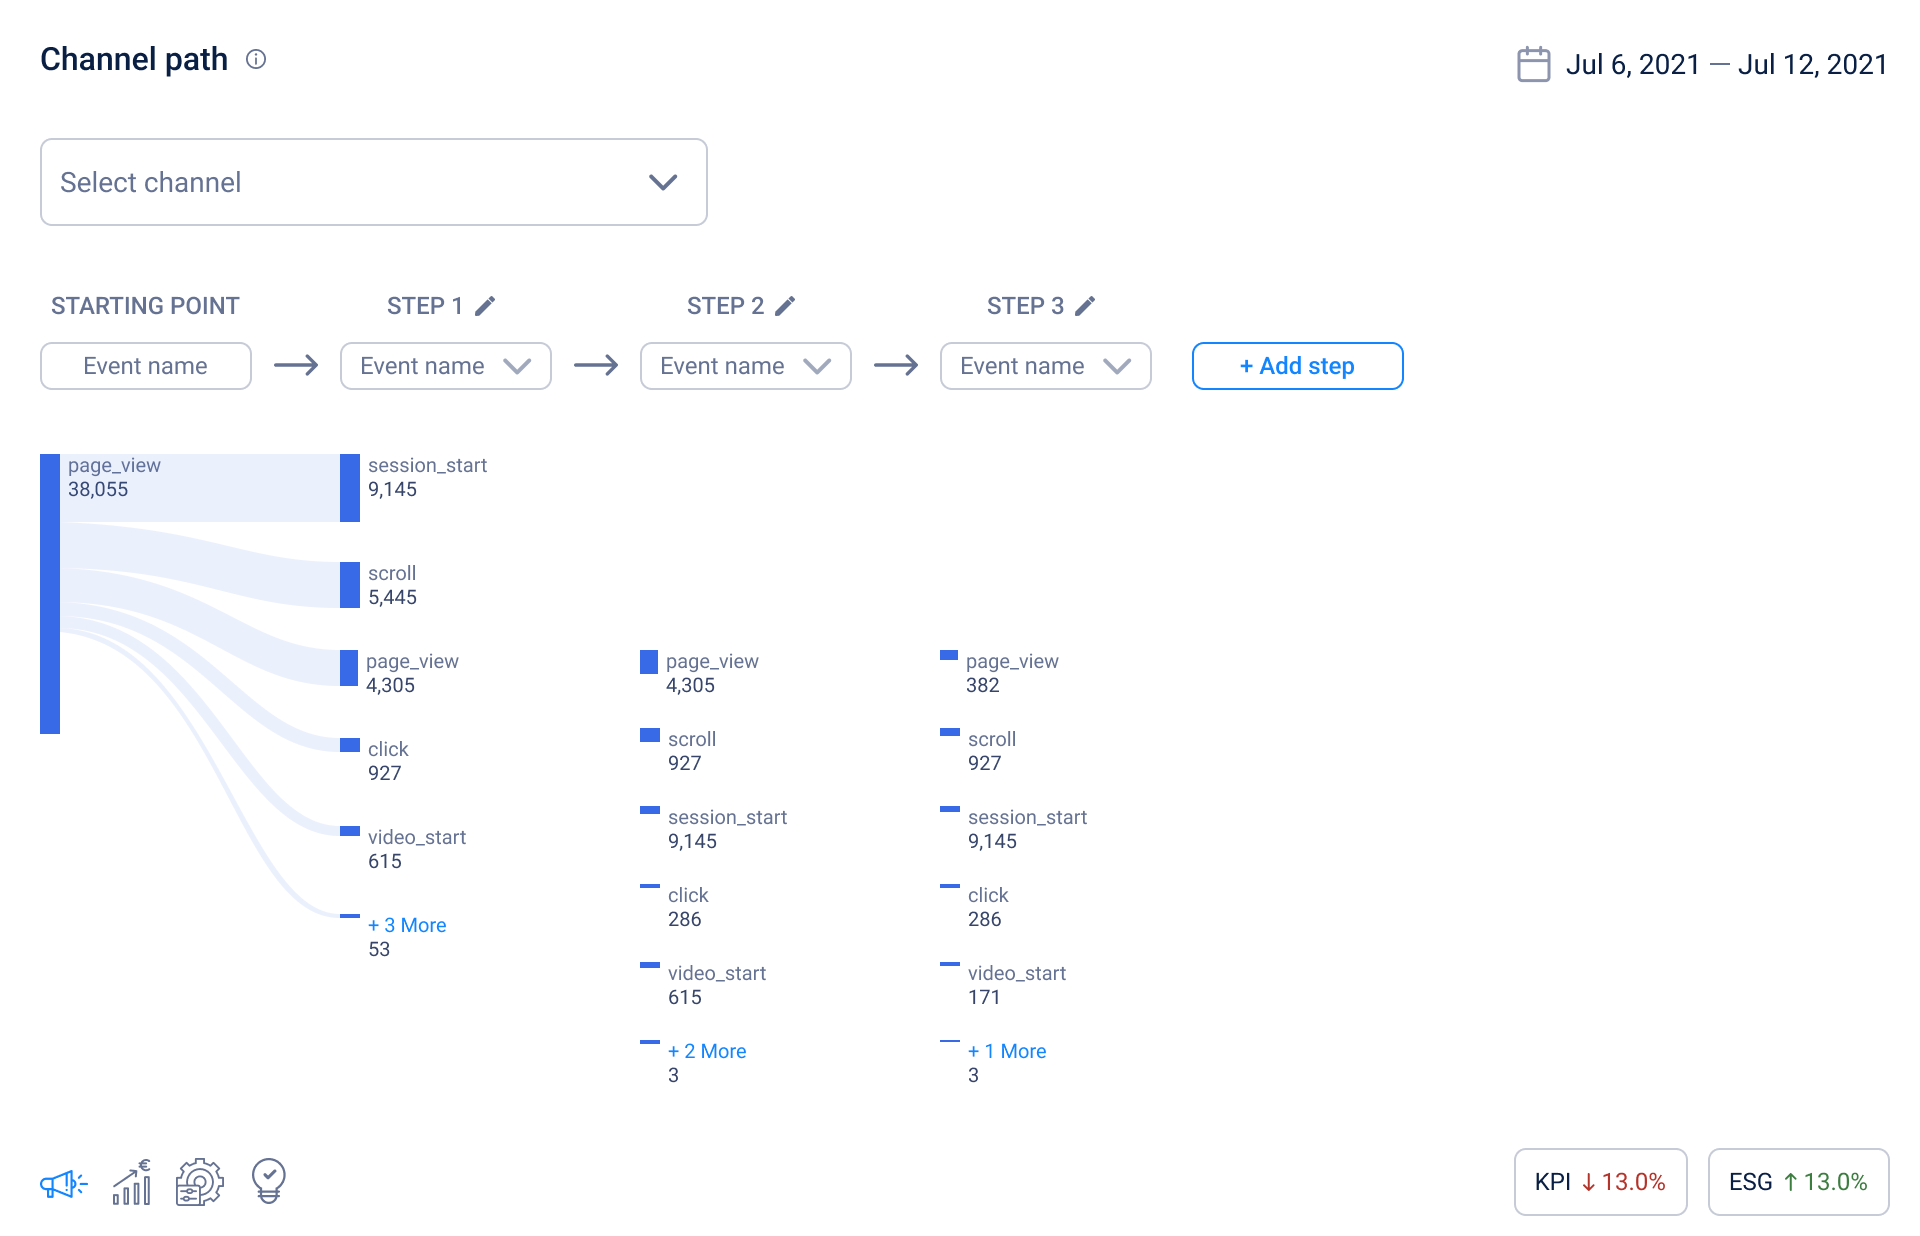Select scroll 5,445 node in Step 1
Screen dimensions: 1920x1236
point(350,585)
